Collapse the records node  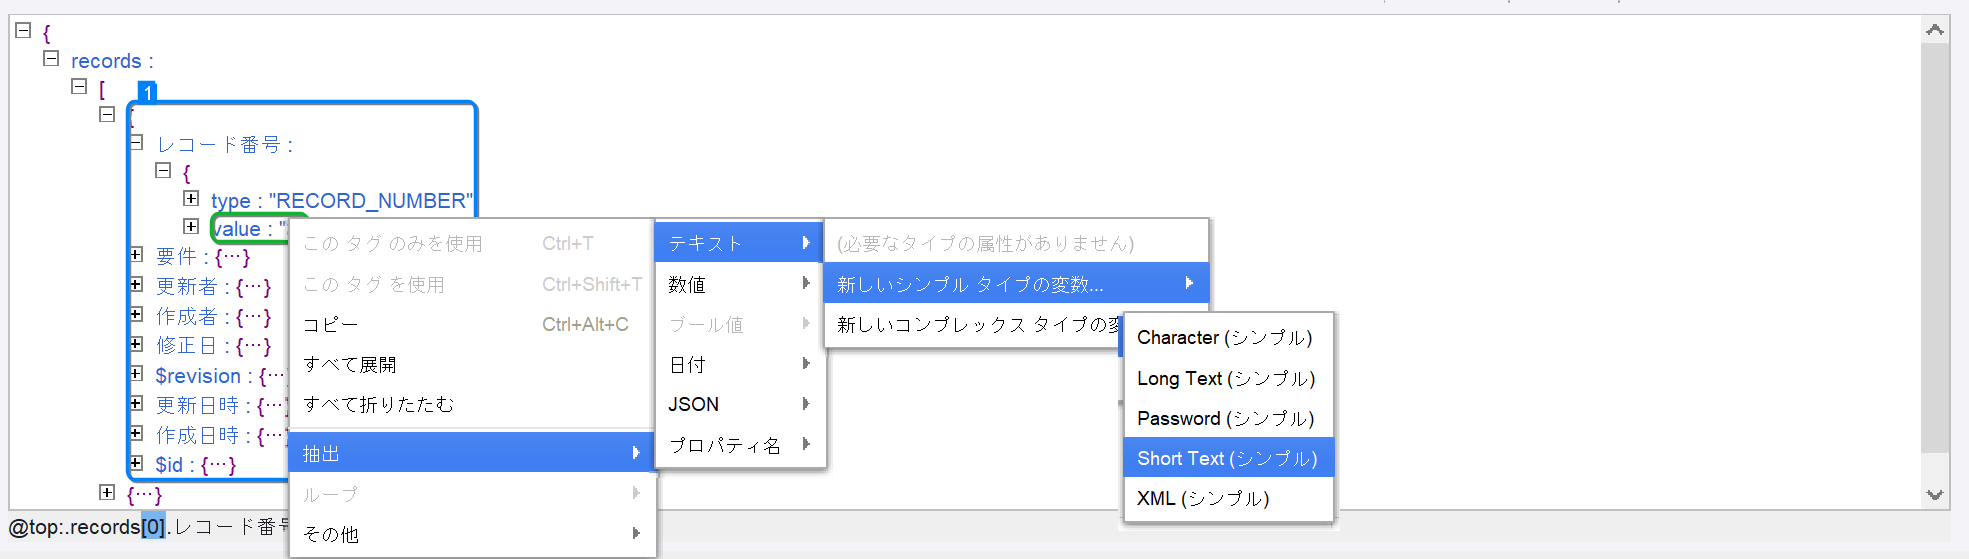click(x=51, y=58)
